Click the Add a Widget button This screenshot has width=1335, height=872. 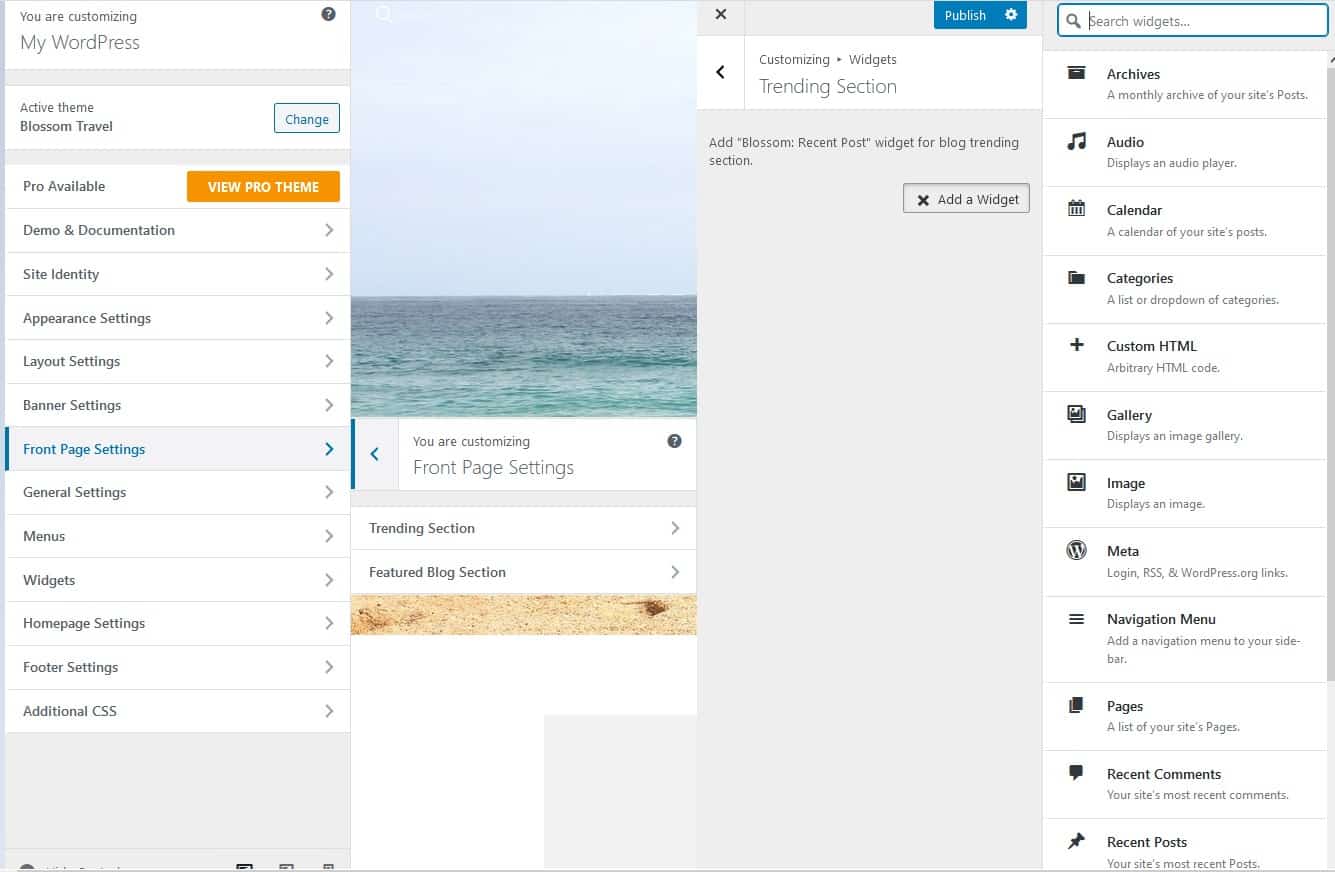pyautogui.click(x=966, y=199)
